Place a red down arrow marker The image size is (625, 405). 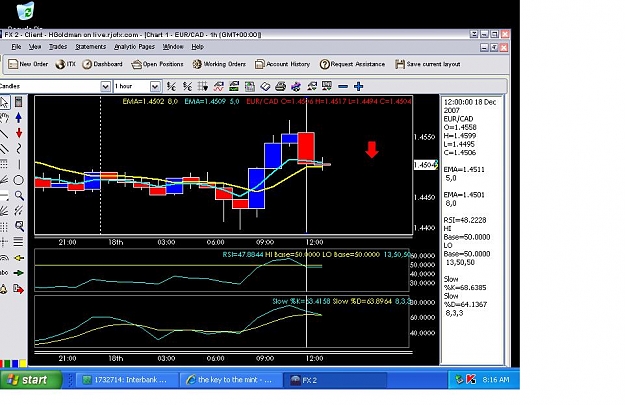pos(18,133)
